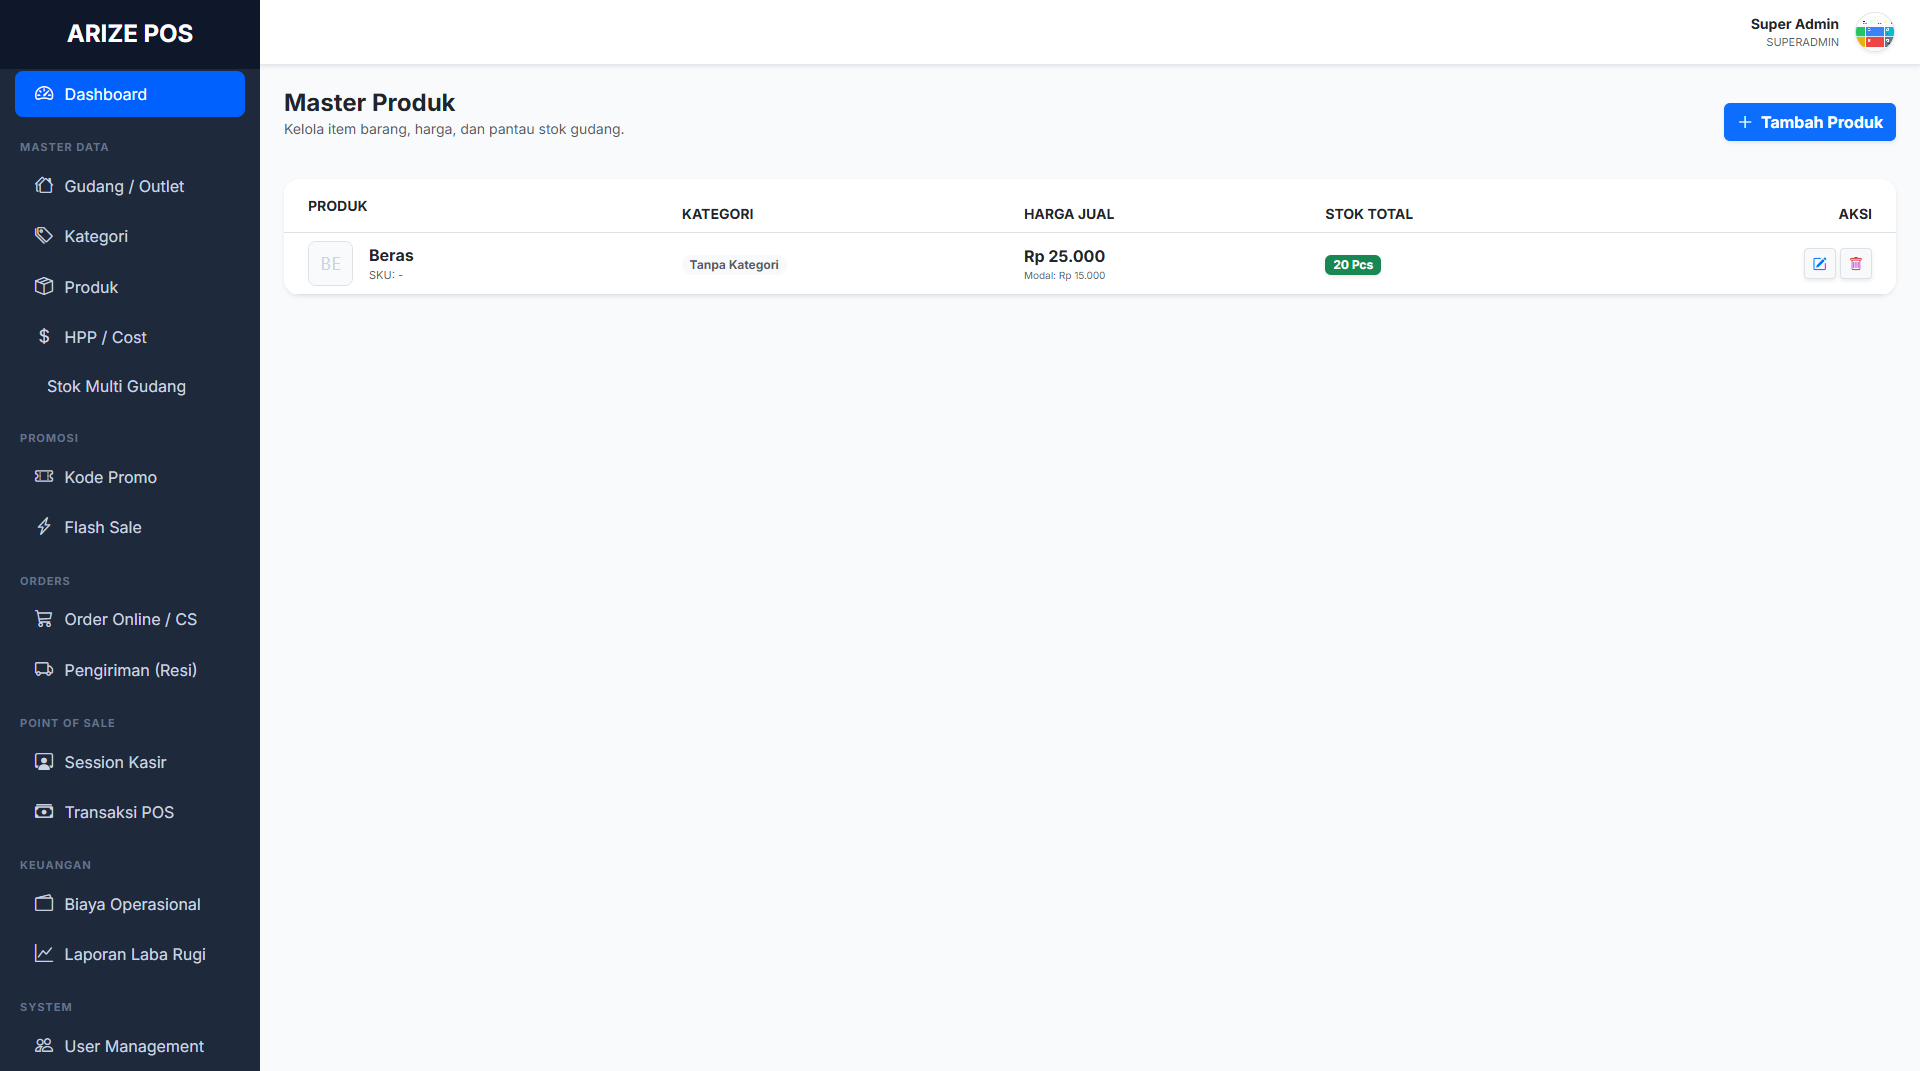Click the Flash Sale lightning icon
1920x1071 pixels.
44,527
